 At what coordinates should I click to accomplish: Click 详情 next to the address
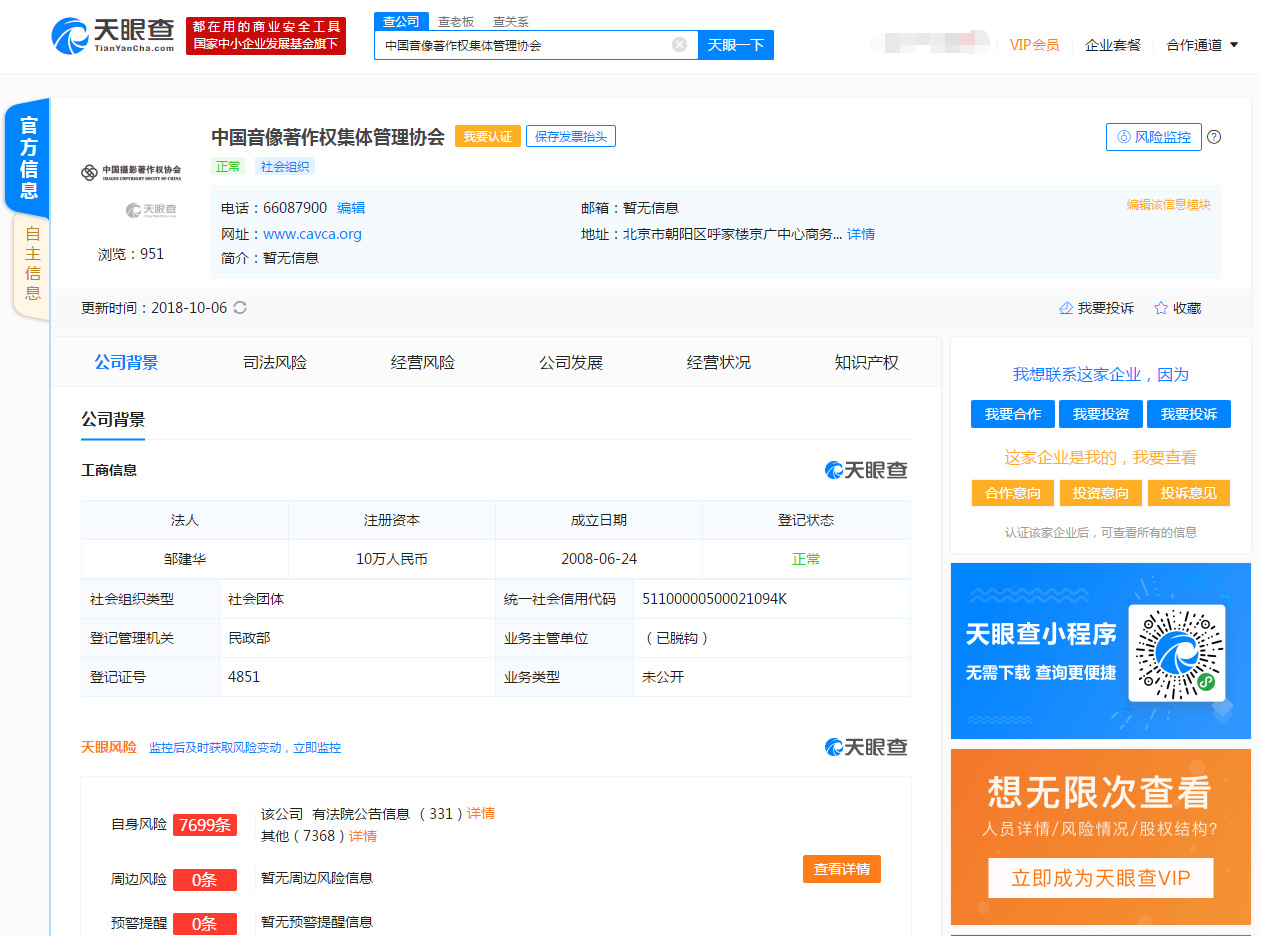pos(861,234)
